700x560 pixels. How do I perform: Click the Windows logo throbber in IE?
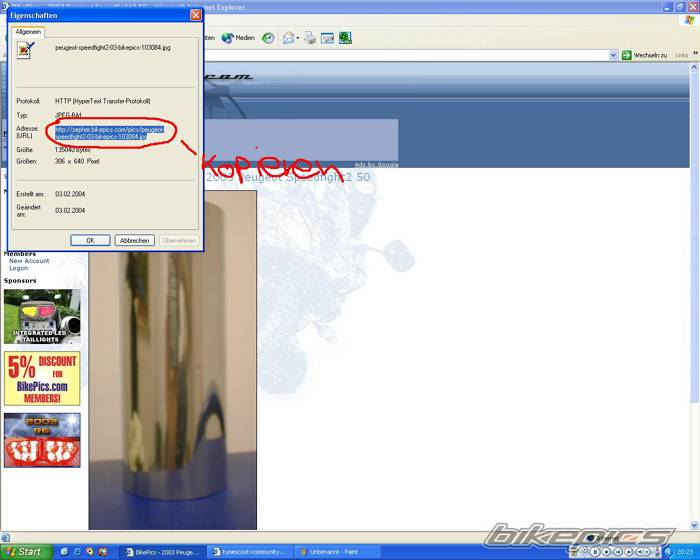(x=690, y=21)
